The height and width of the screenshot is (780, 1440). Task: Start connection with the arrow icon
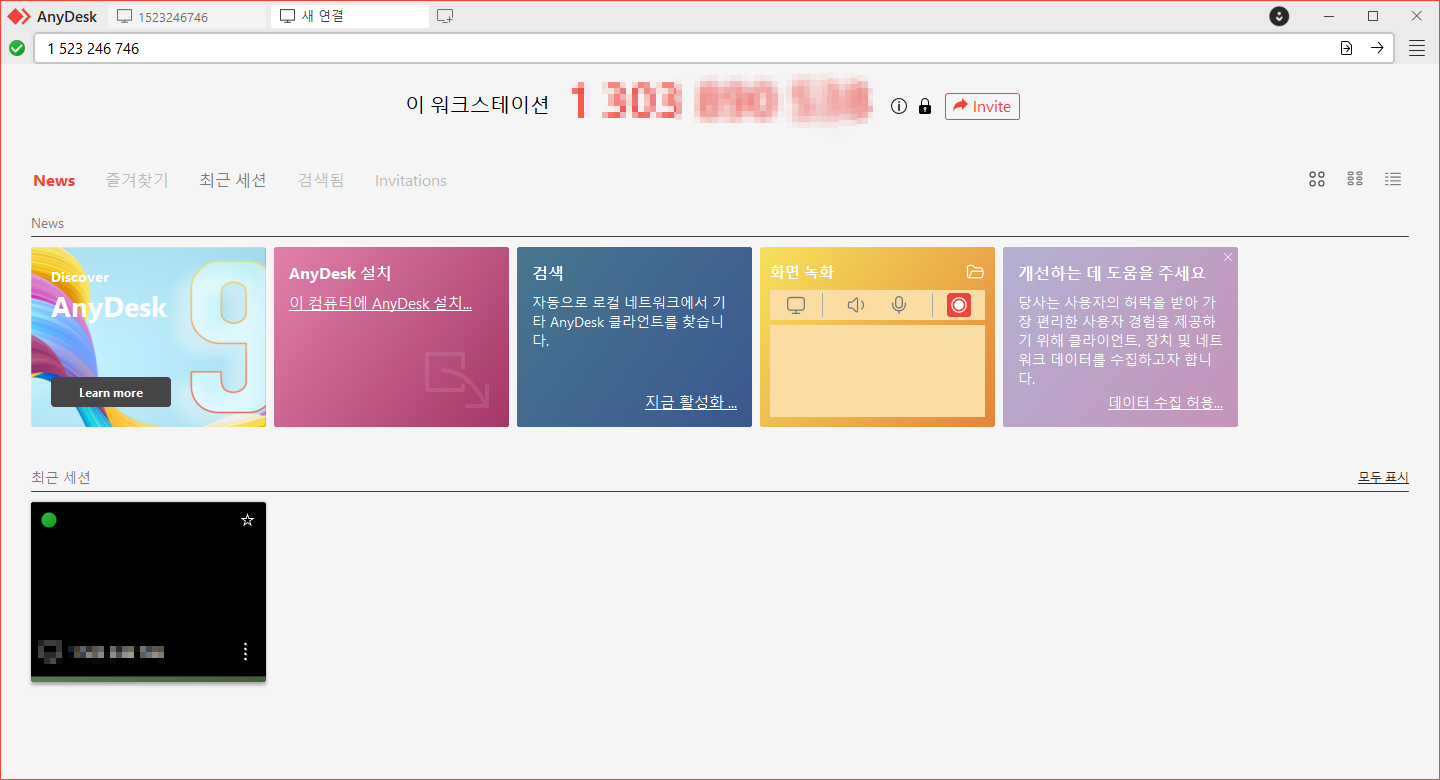[1377, 48]
